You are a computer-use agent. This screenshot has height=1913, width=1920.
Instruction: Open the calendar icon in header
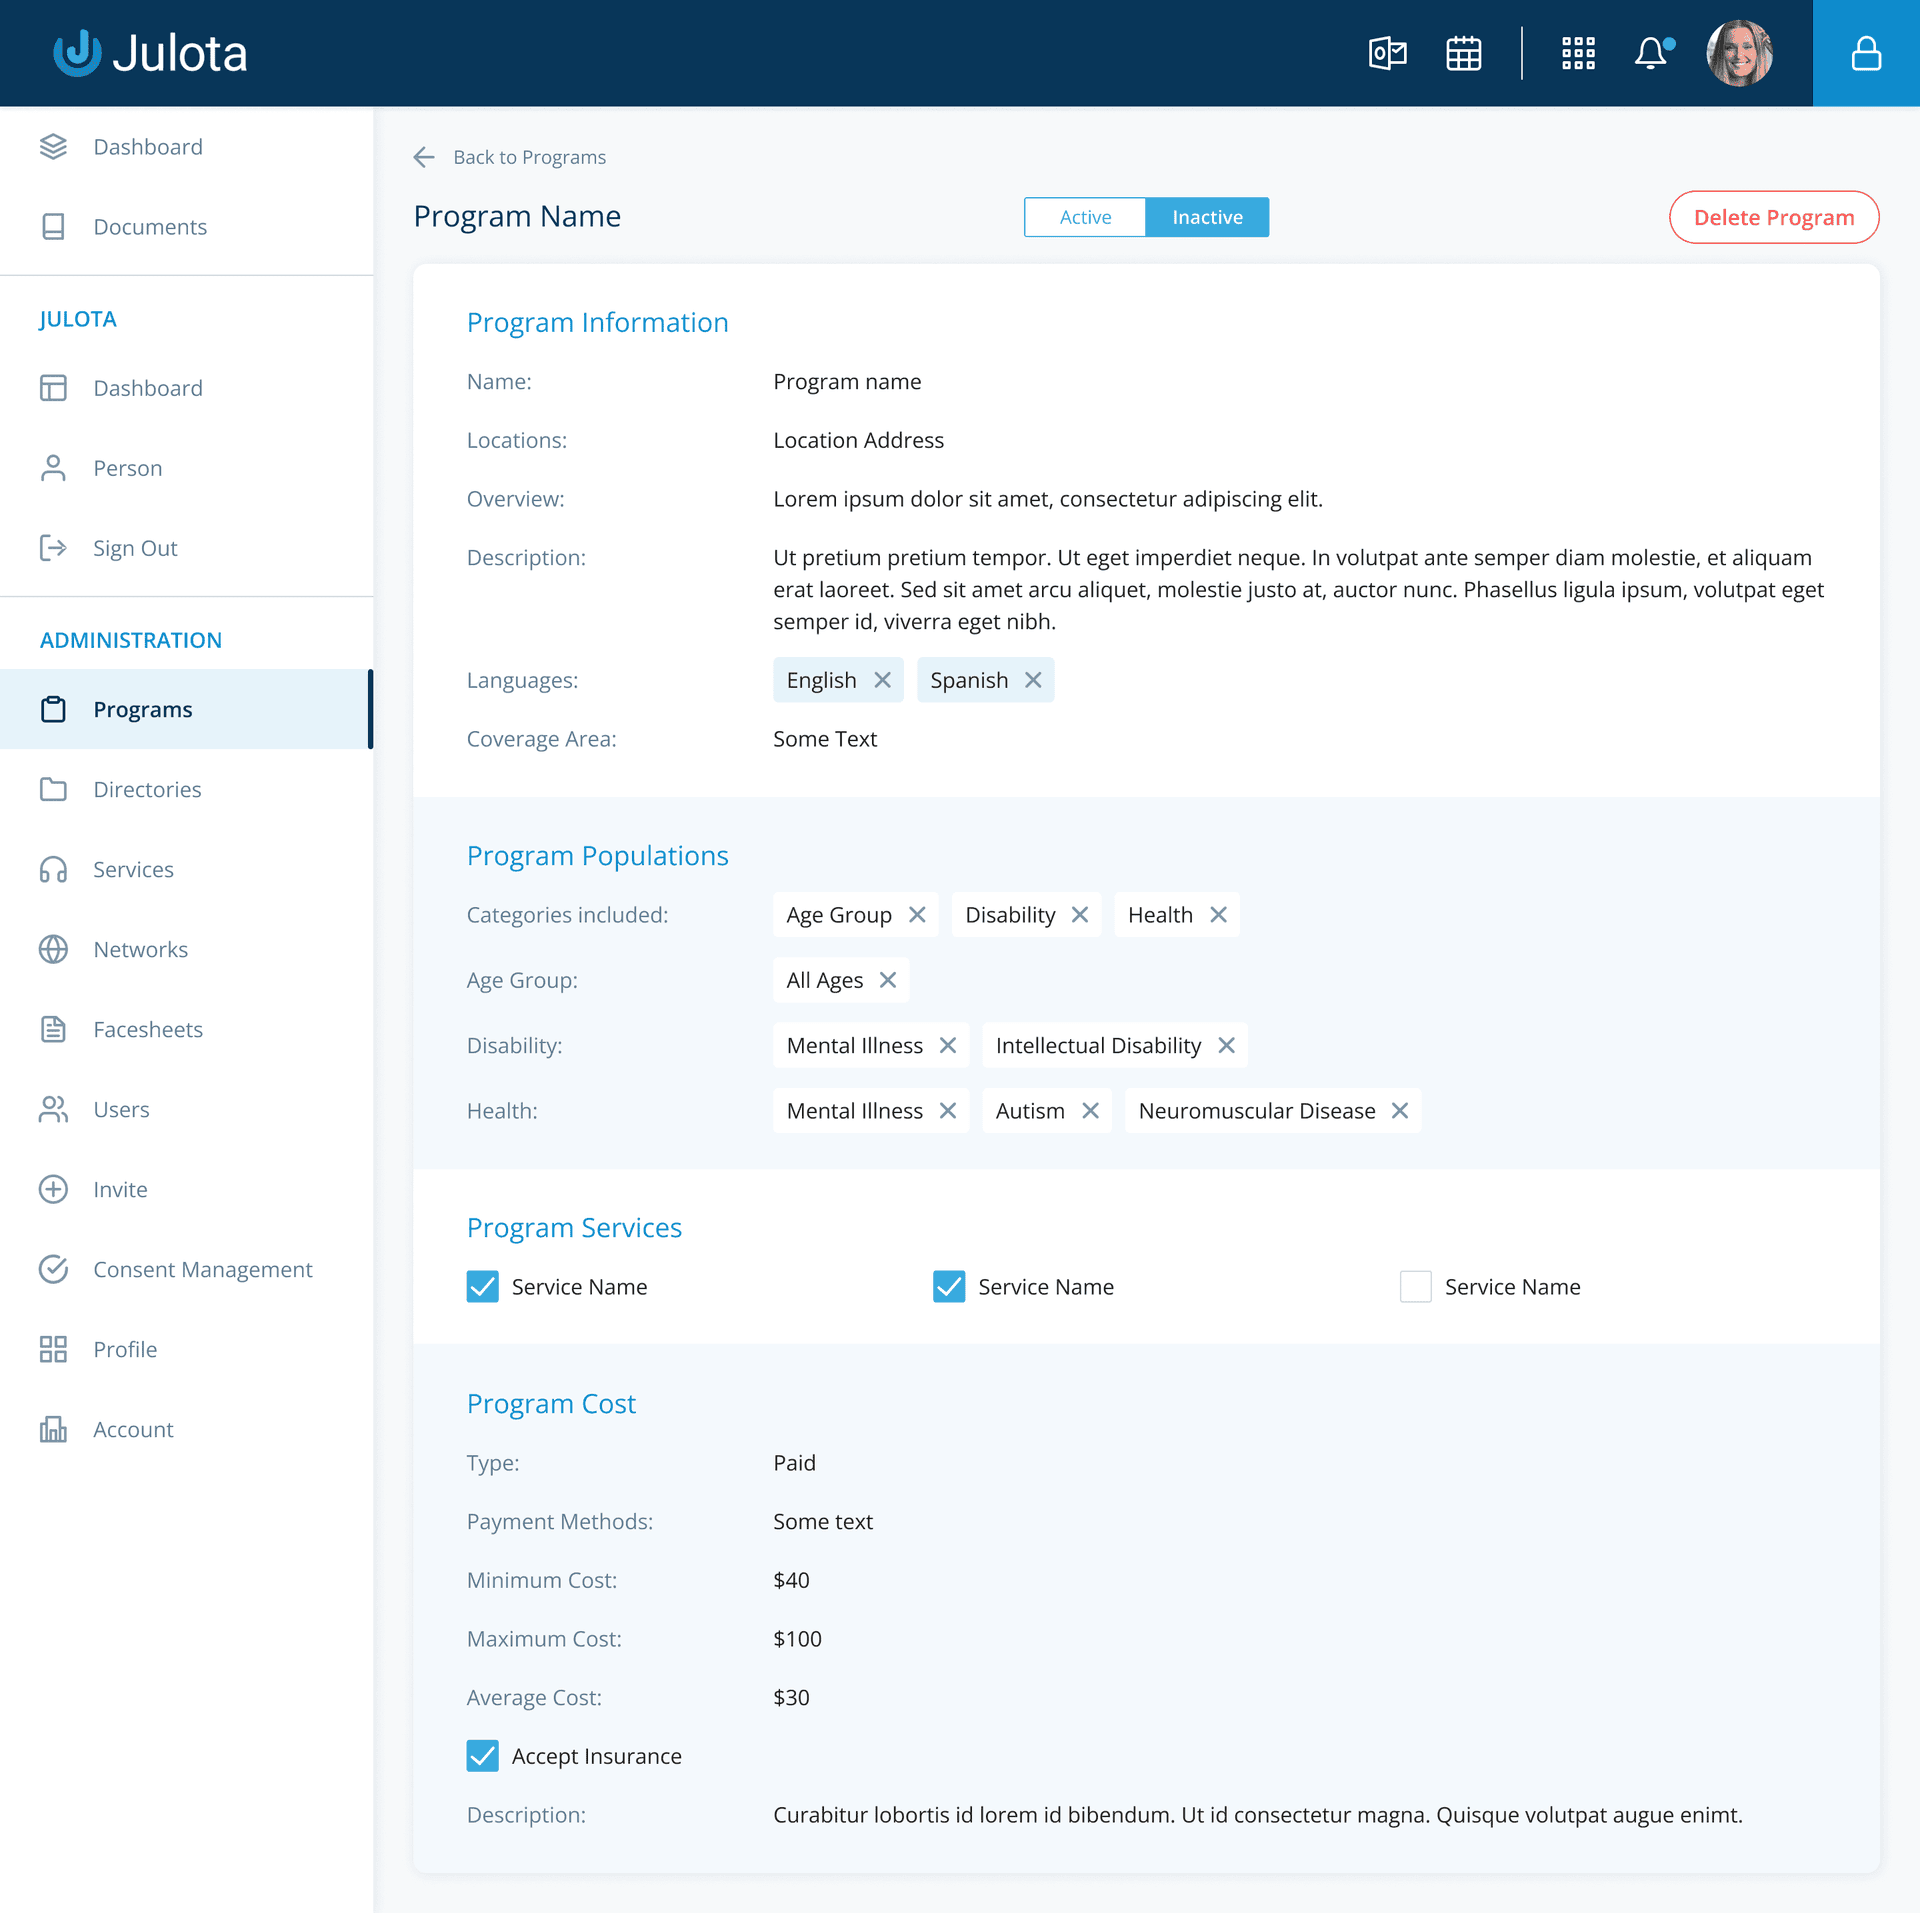pyautogui.click(x=1463, y=53)
